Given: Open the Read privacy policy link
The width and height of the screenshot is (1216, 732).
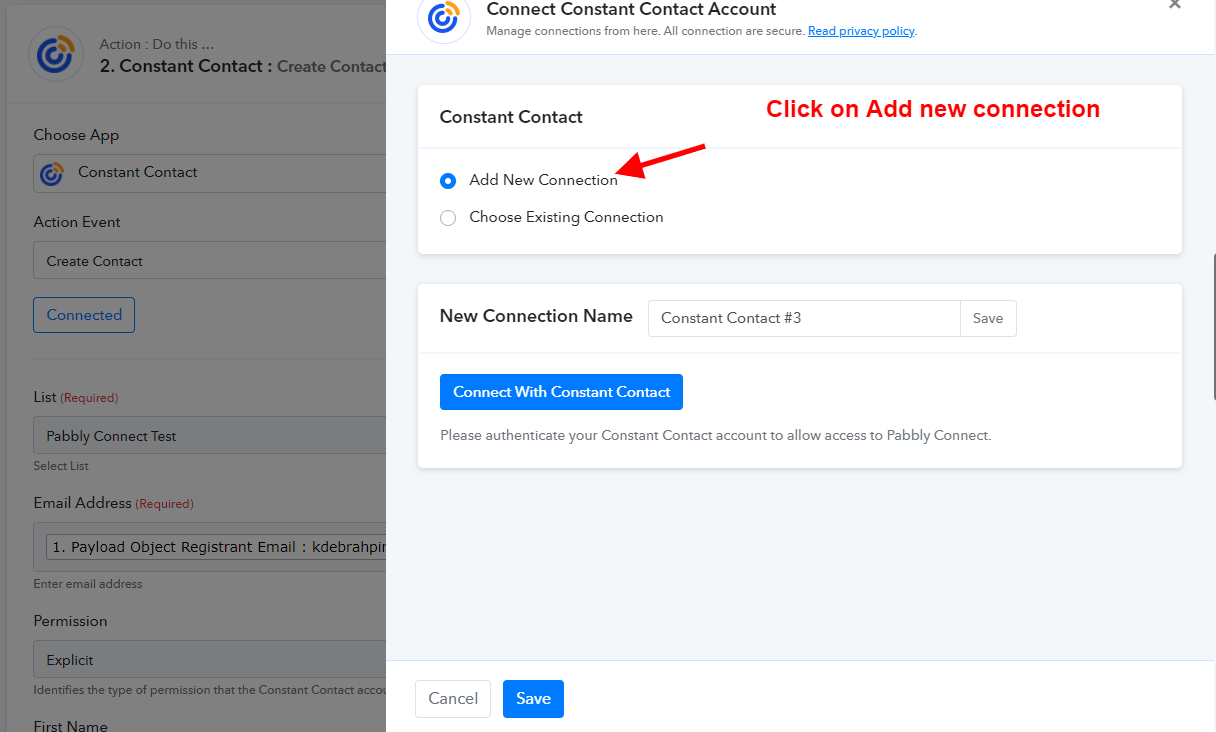Looking at the screenshot, I should [x=861, y=31].
